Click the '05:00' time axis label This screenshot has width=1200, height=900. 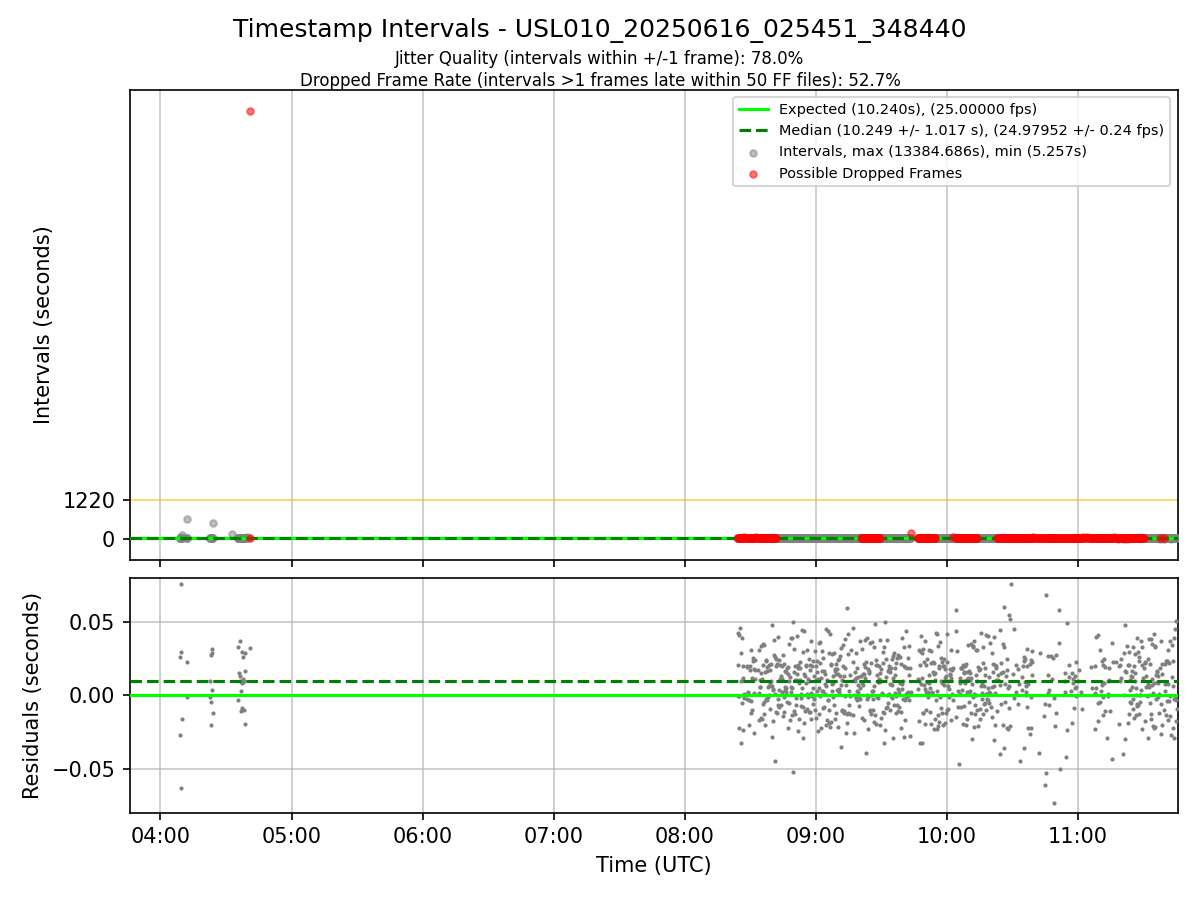[291, 835]
